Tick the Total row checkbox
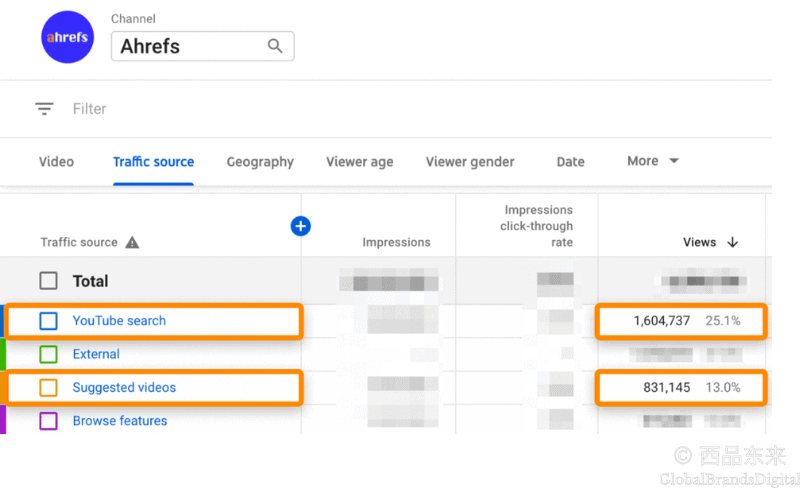The height and width of the screenshot is (500, 800). click(48, 281)
